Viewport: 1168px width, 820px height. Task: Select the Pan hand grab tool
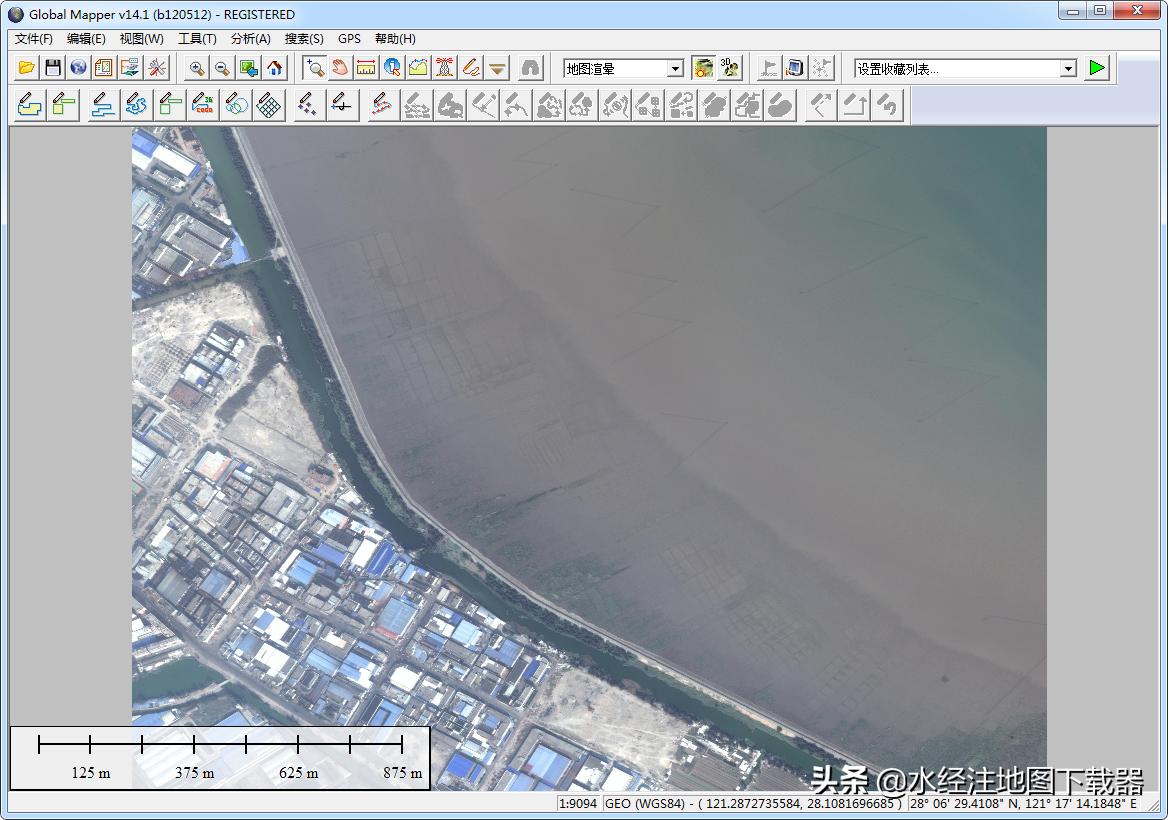coord(340,68)
